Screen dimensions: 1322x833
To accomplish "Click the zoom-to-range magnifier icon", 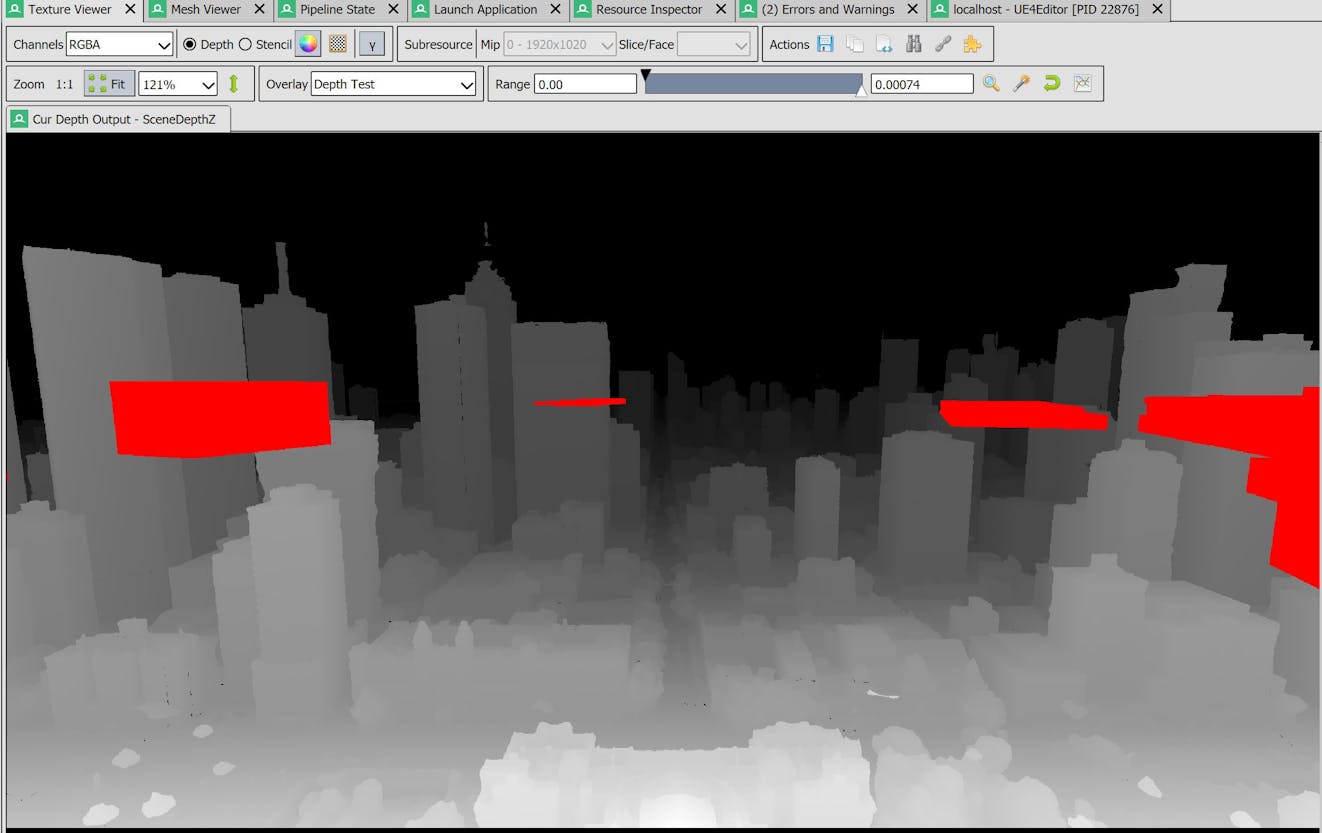I will [x=991, y=83].
